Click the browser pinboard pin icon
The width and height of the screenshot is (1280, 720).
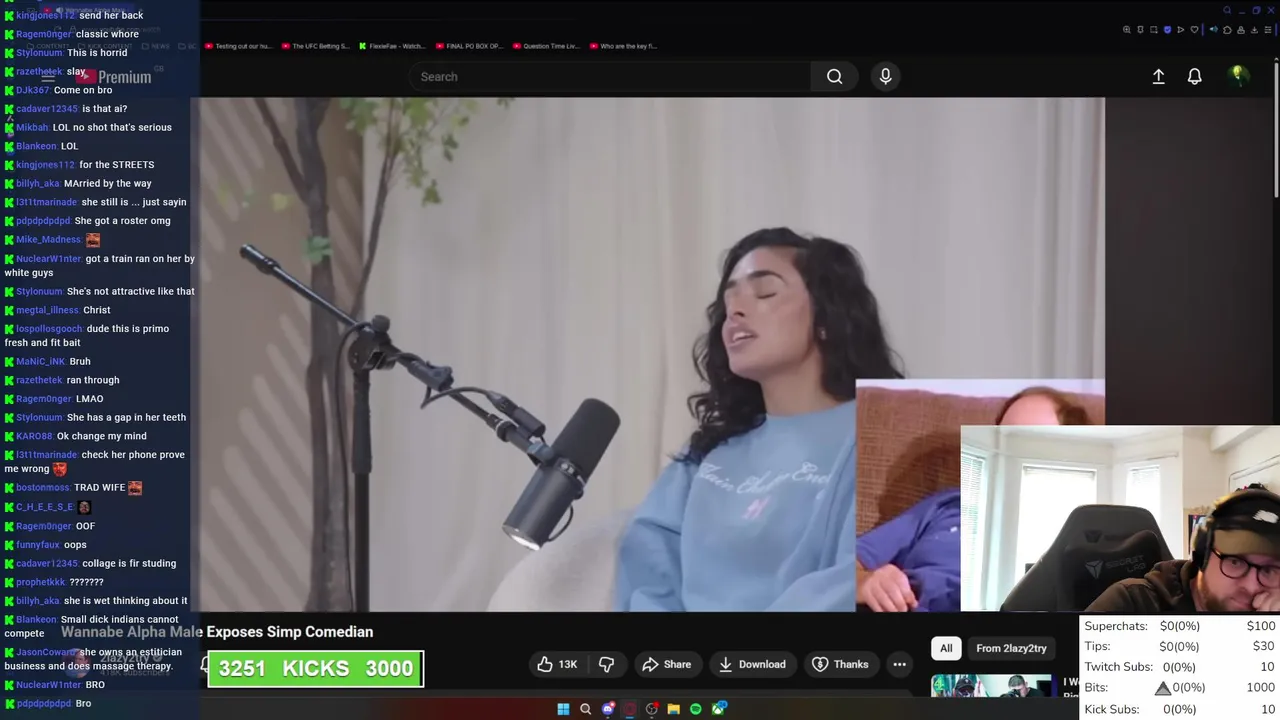coord(1140,30)
